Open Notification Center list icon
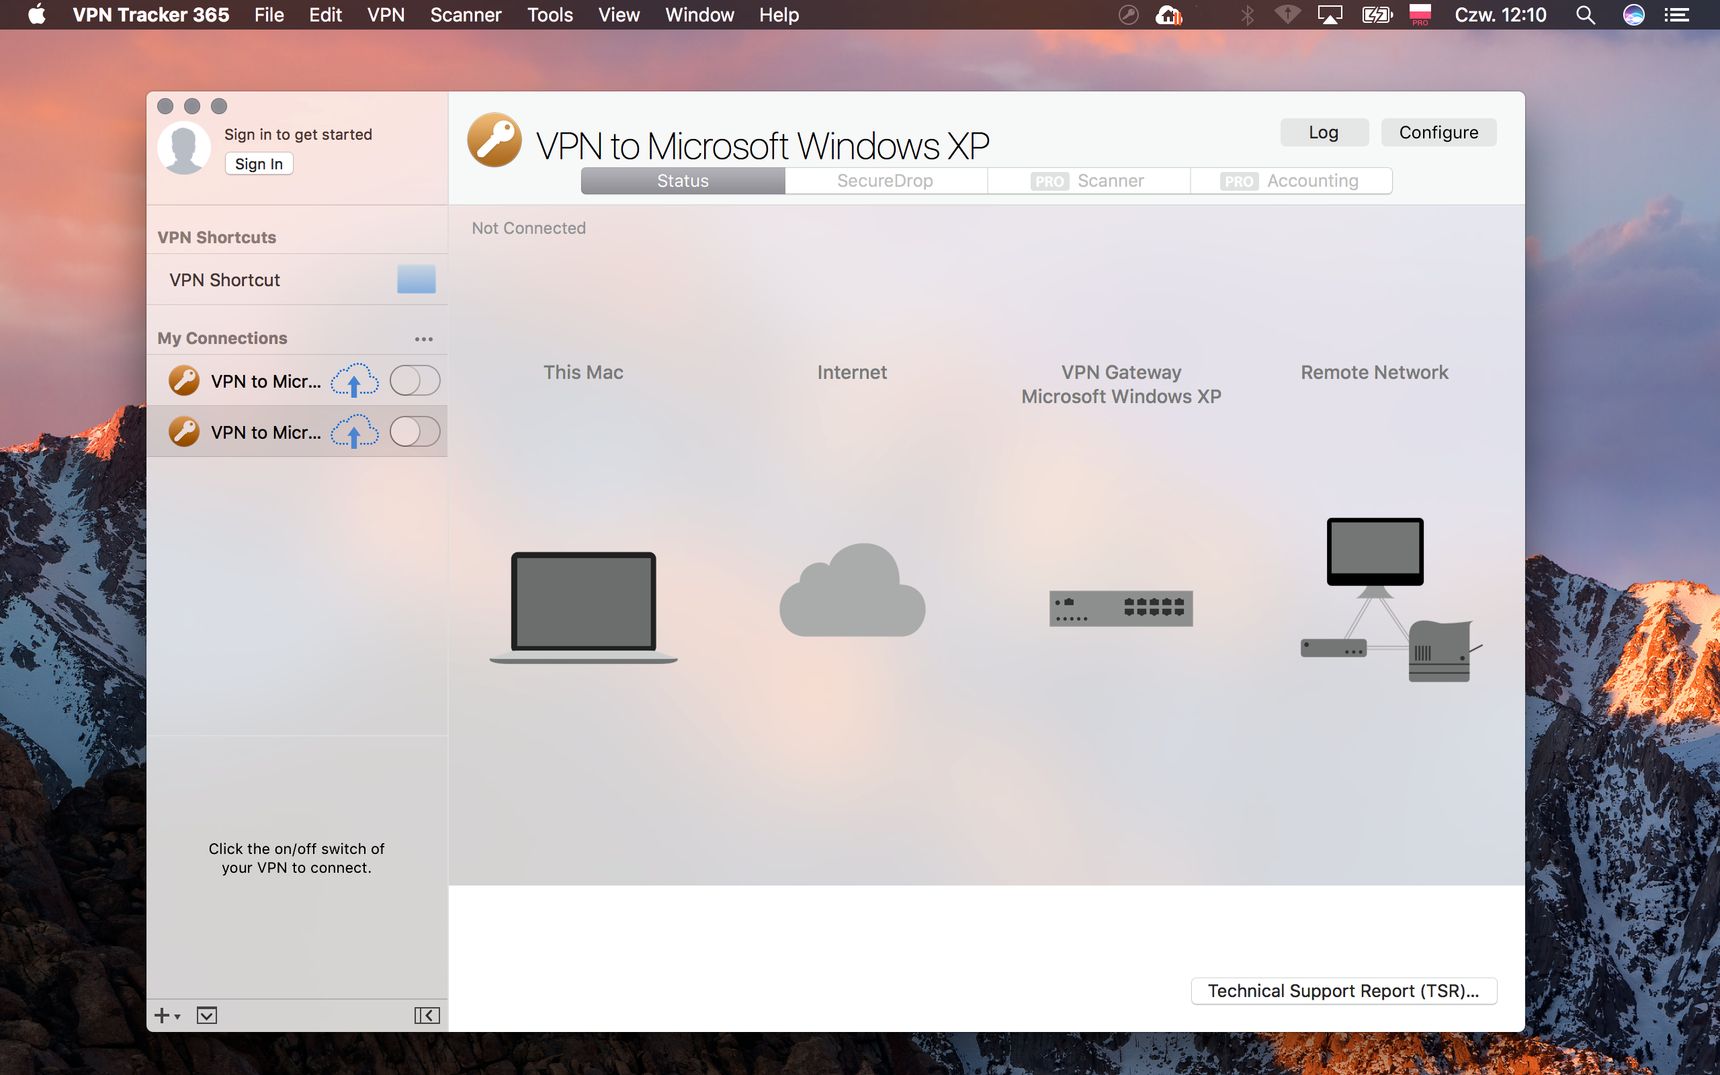Viewport: 1720px width, 1075px height. 1677,15
